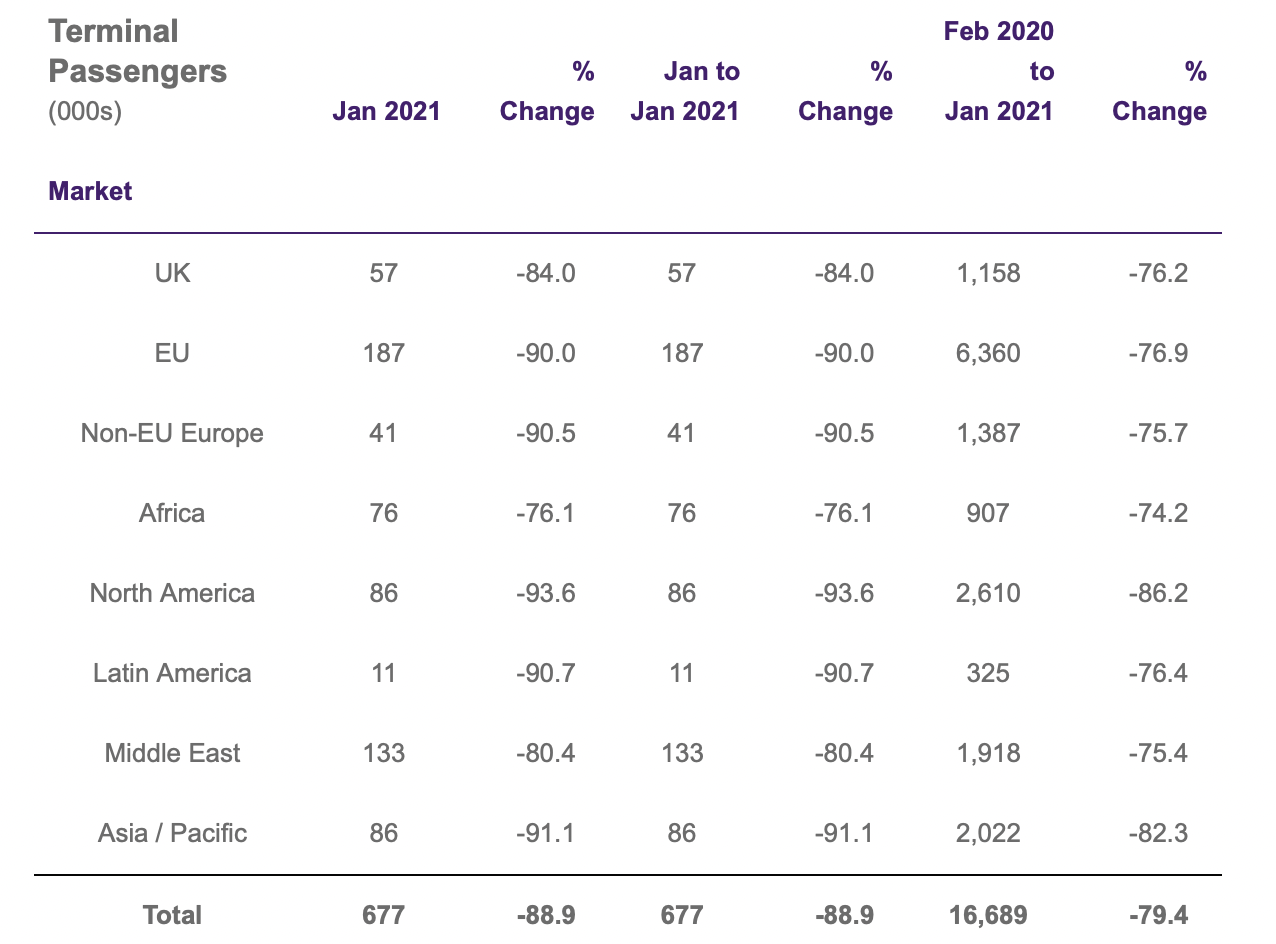Click the Africa row label
This screenshot has width=1276, height=944.
172,513
